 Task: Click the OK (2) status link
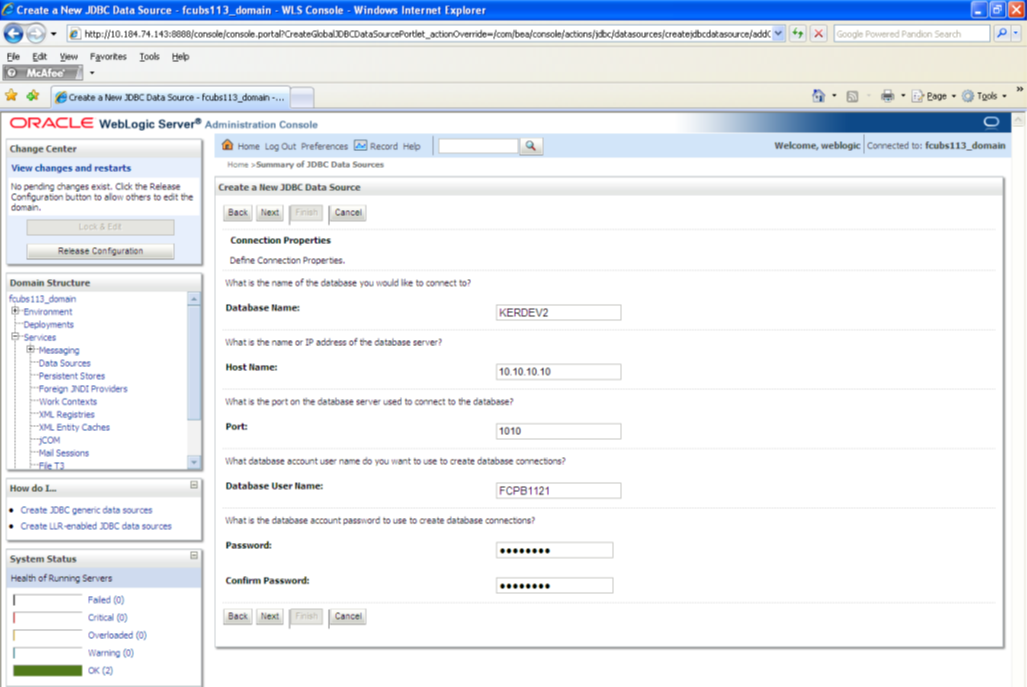(x=100, y=670)
